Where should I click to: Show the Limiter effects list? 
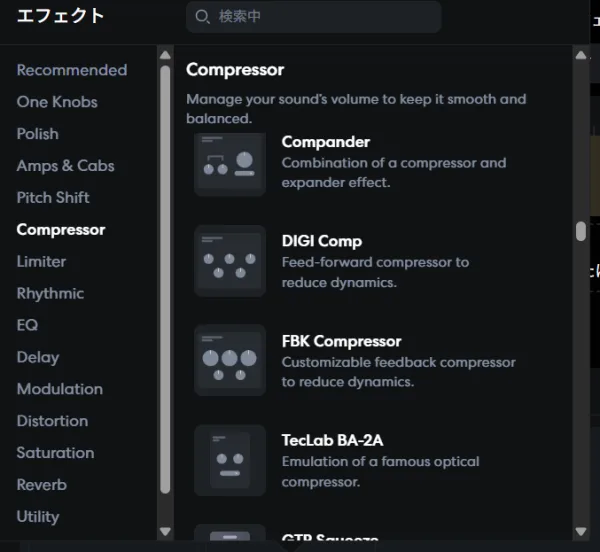[x=41, y=262]
